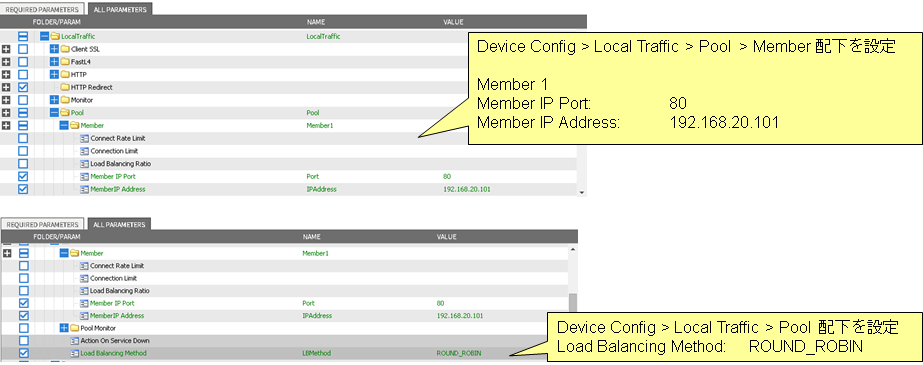Select 192.168.20.101 value in upper panel
Image resolution: width=923 pixels, height=365 pixels.
pyautogui.click(x=467, y=189)
